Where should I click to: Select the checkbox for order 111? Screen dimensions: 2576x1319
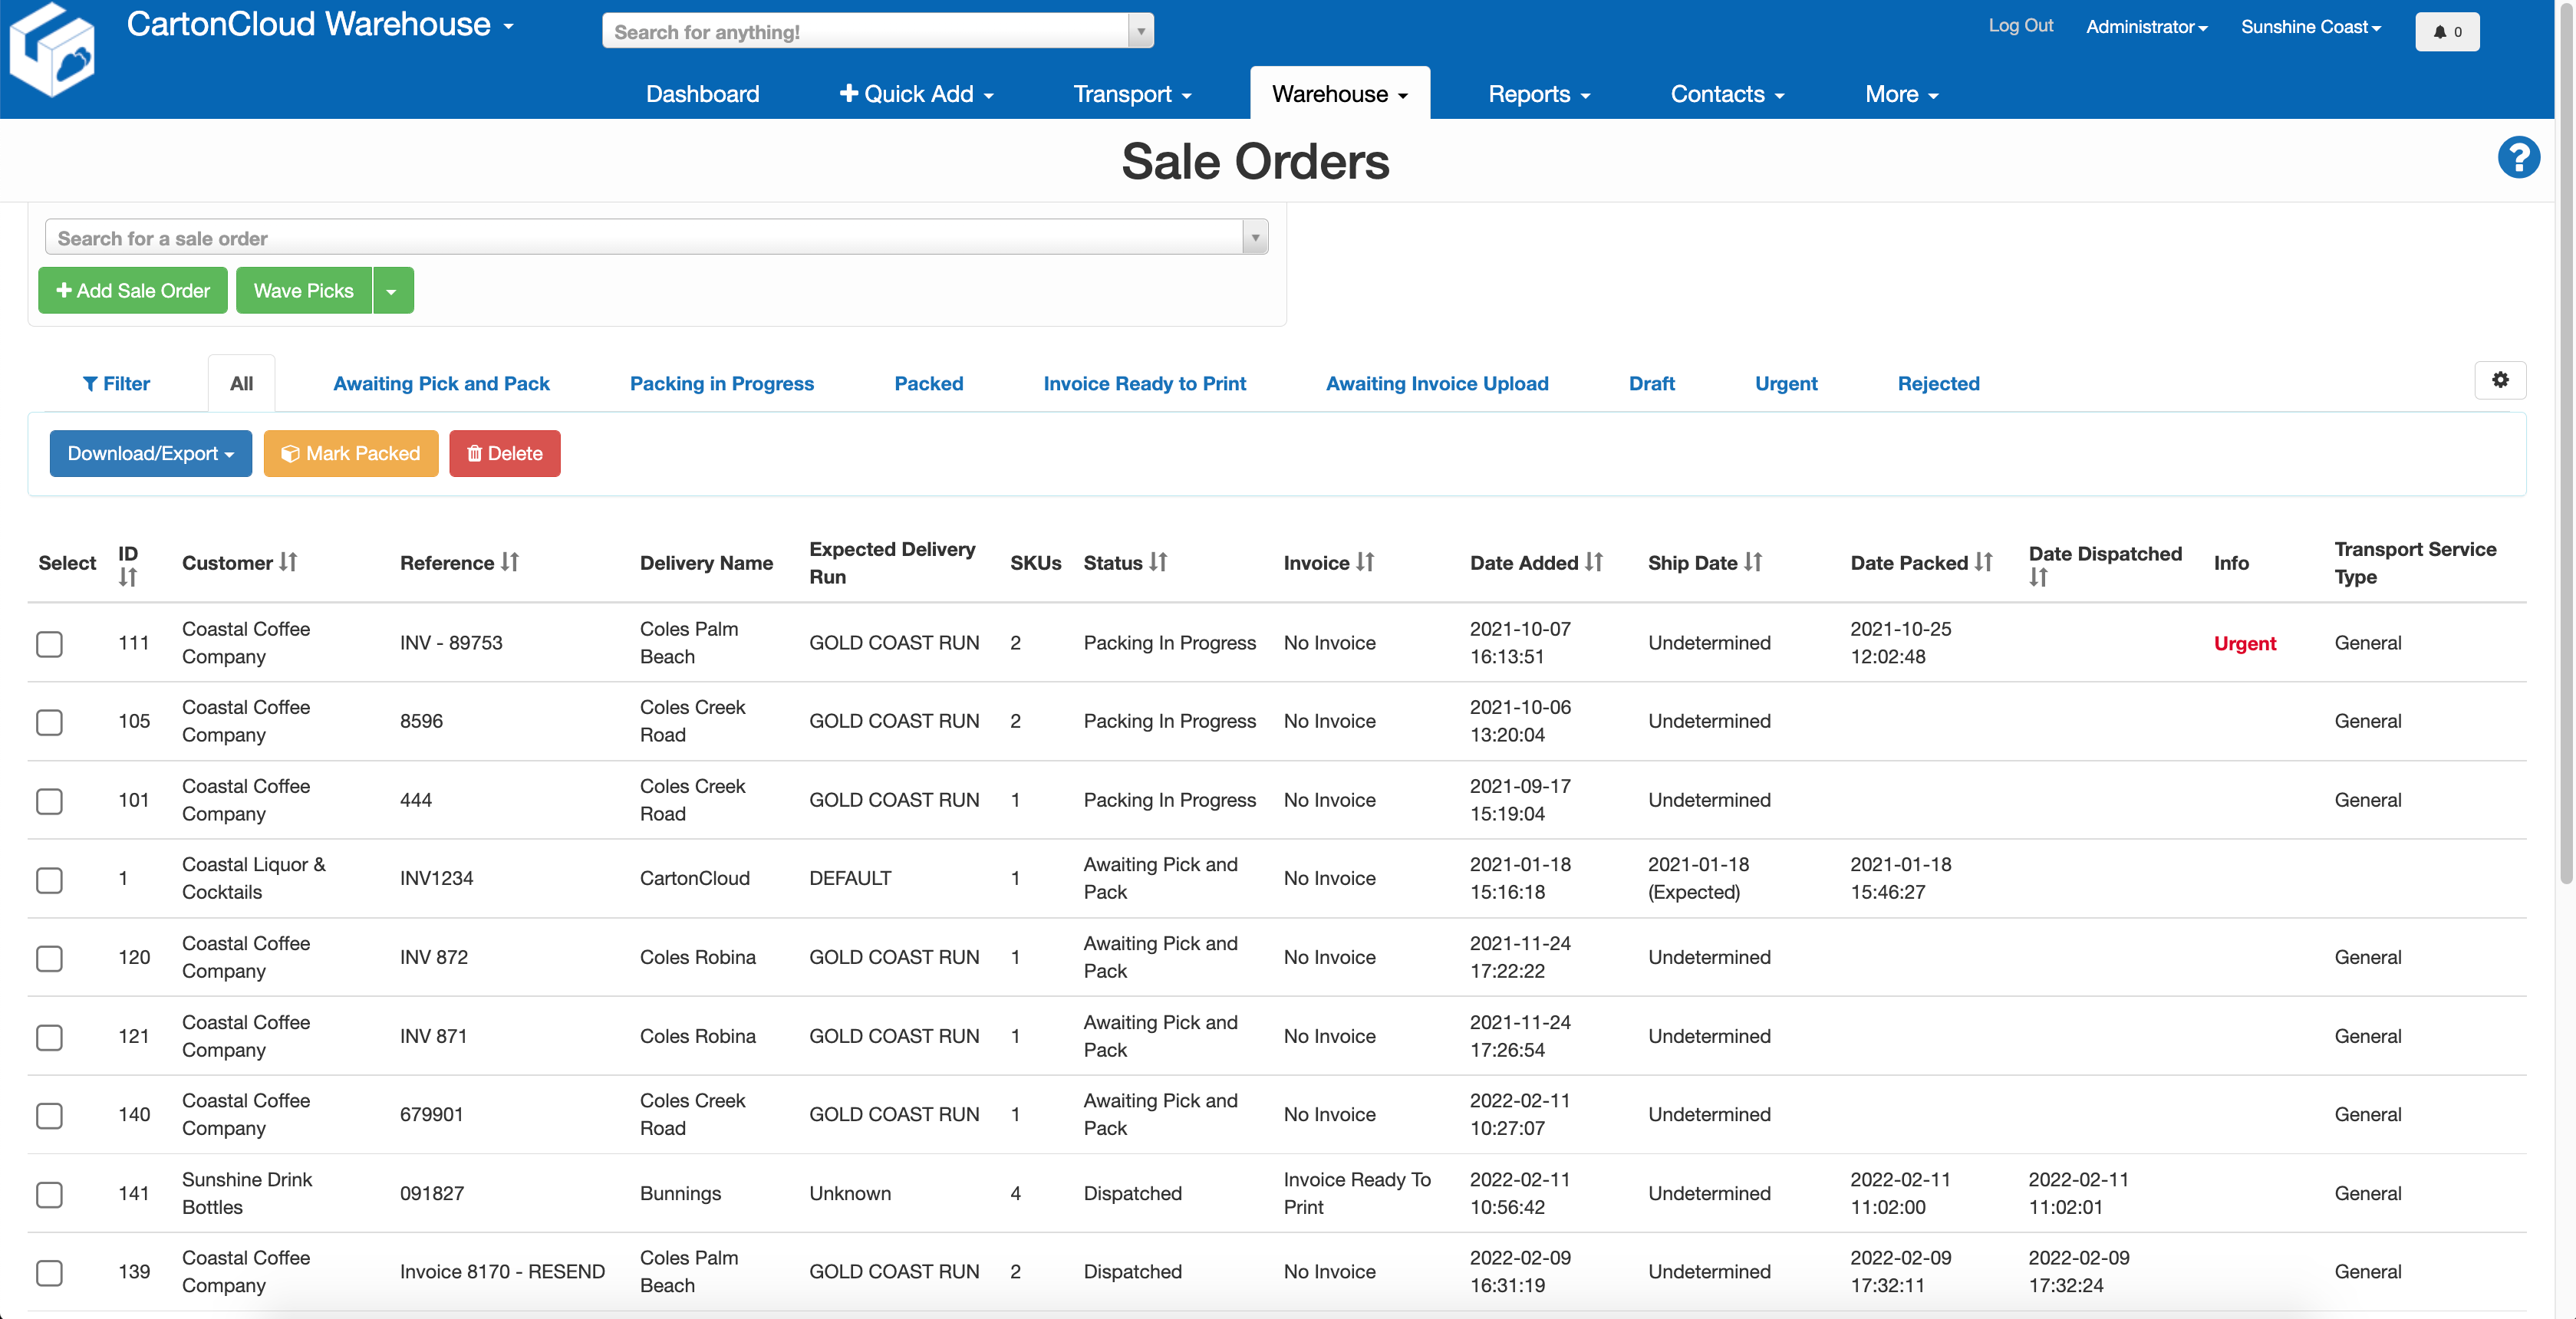pos(49,644)
